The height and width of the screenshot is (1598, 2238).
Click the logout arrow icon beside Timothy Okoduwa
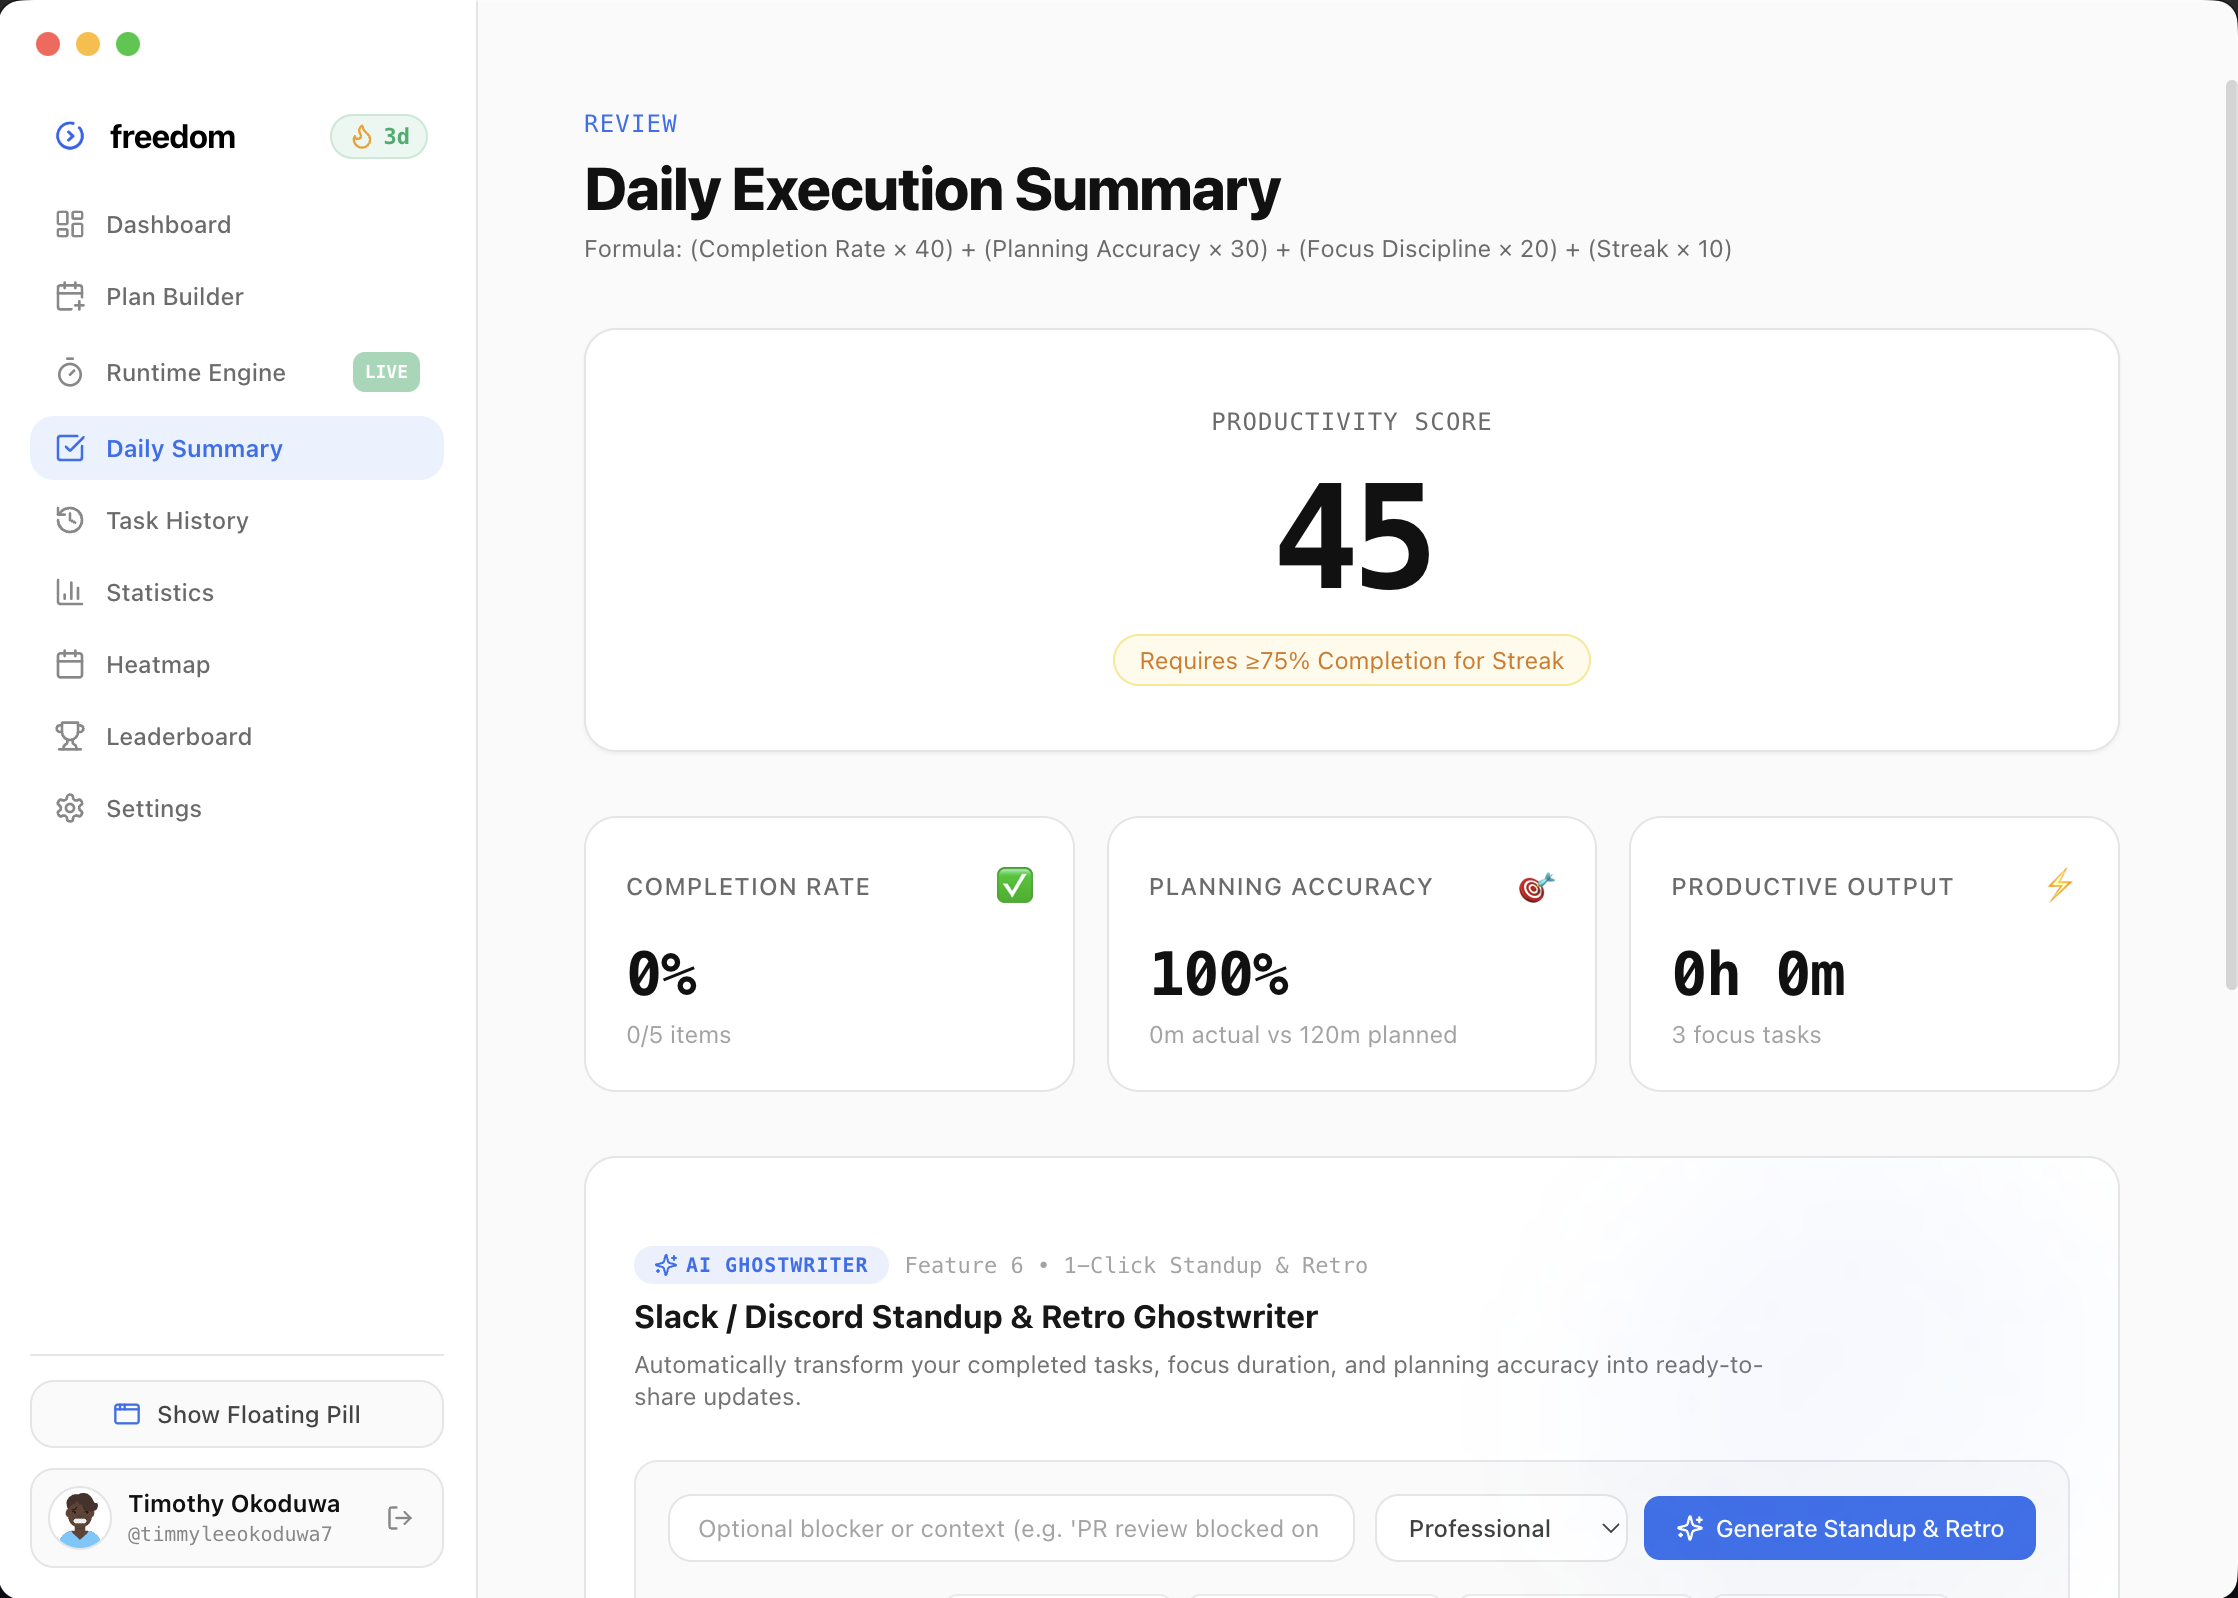[400, 1518]
